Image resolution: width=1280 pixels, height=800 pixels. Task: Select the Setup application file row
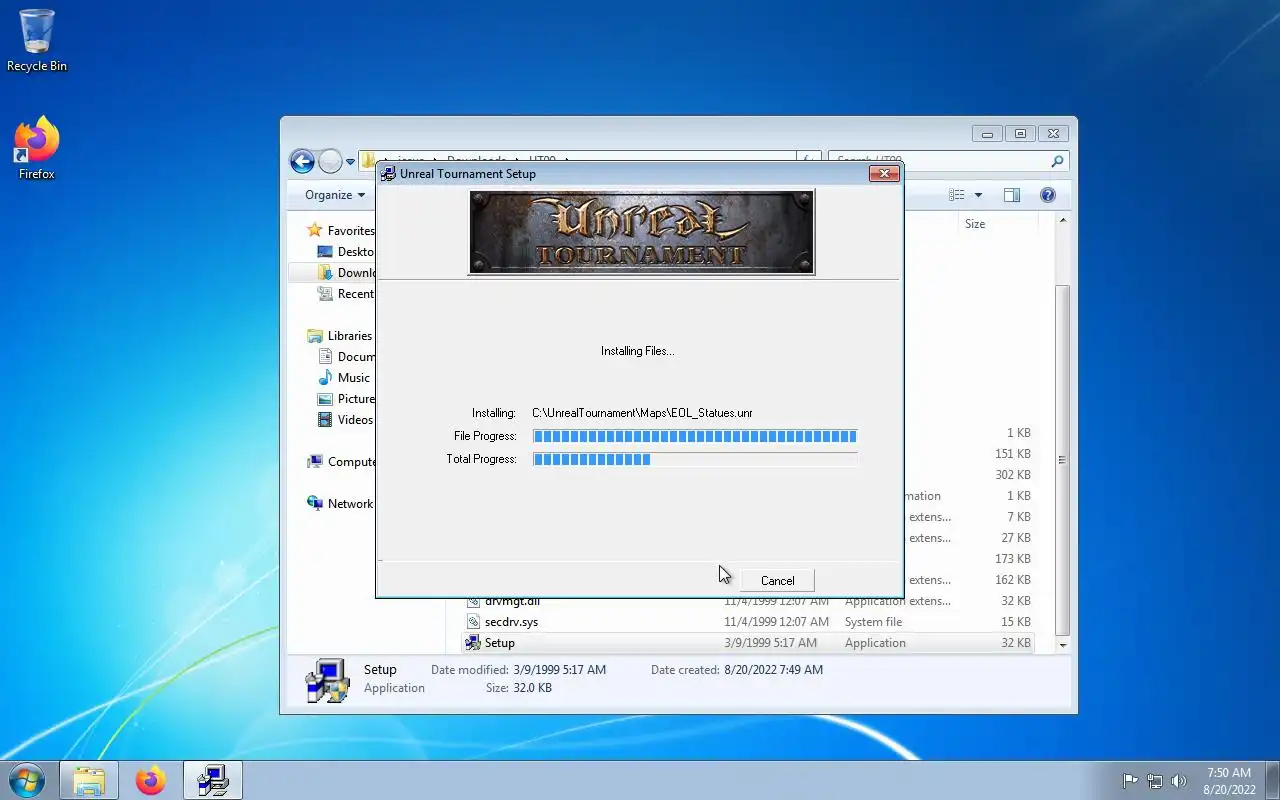748,643
